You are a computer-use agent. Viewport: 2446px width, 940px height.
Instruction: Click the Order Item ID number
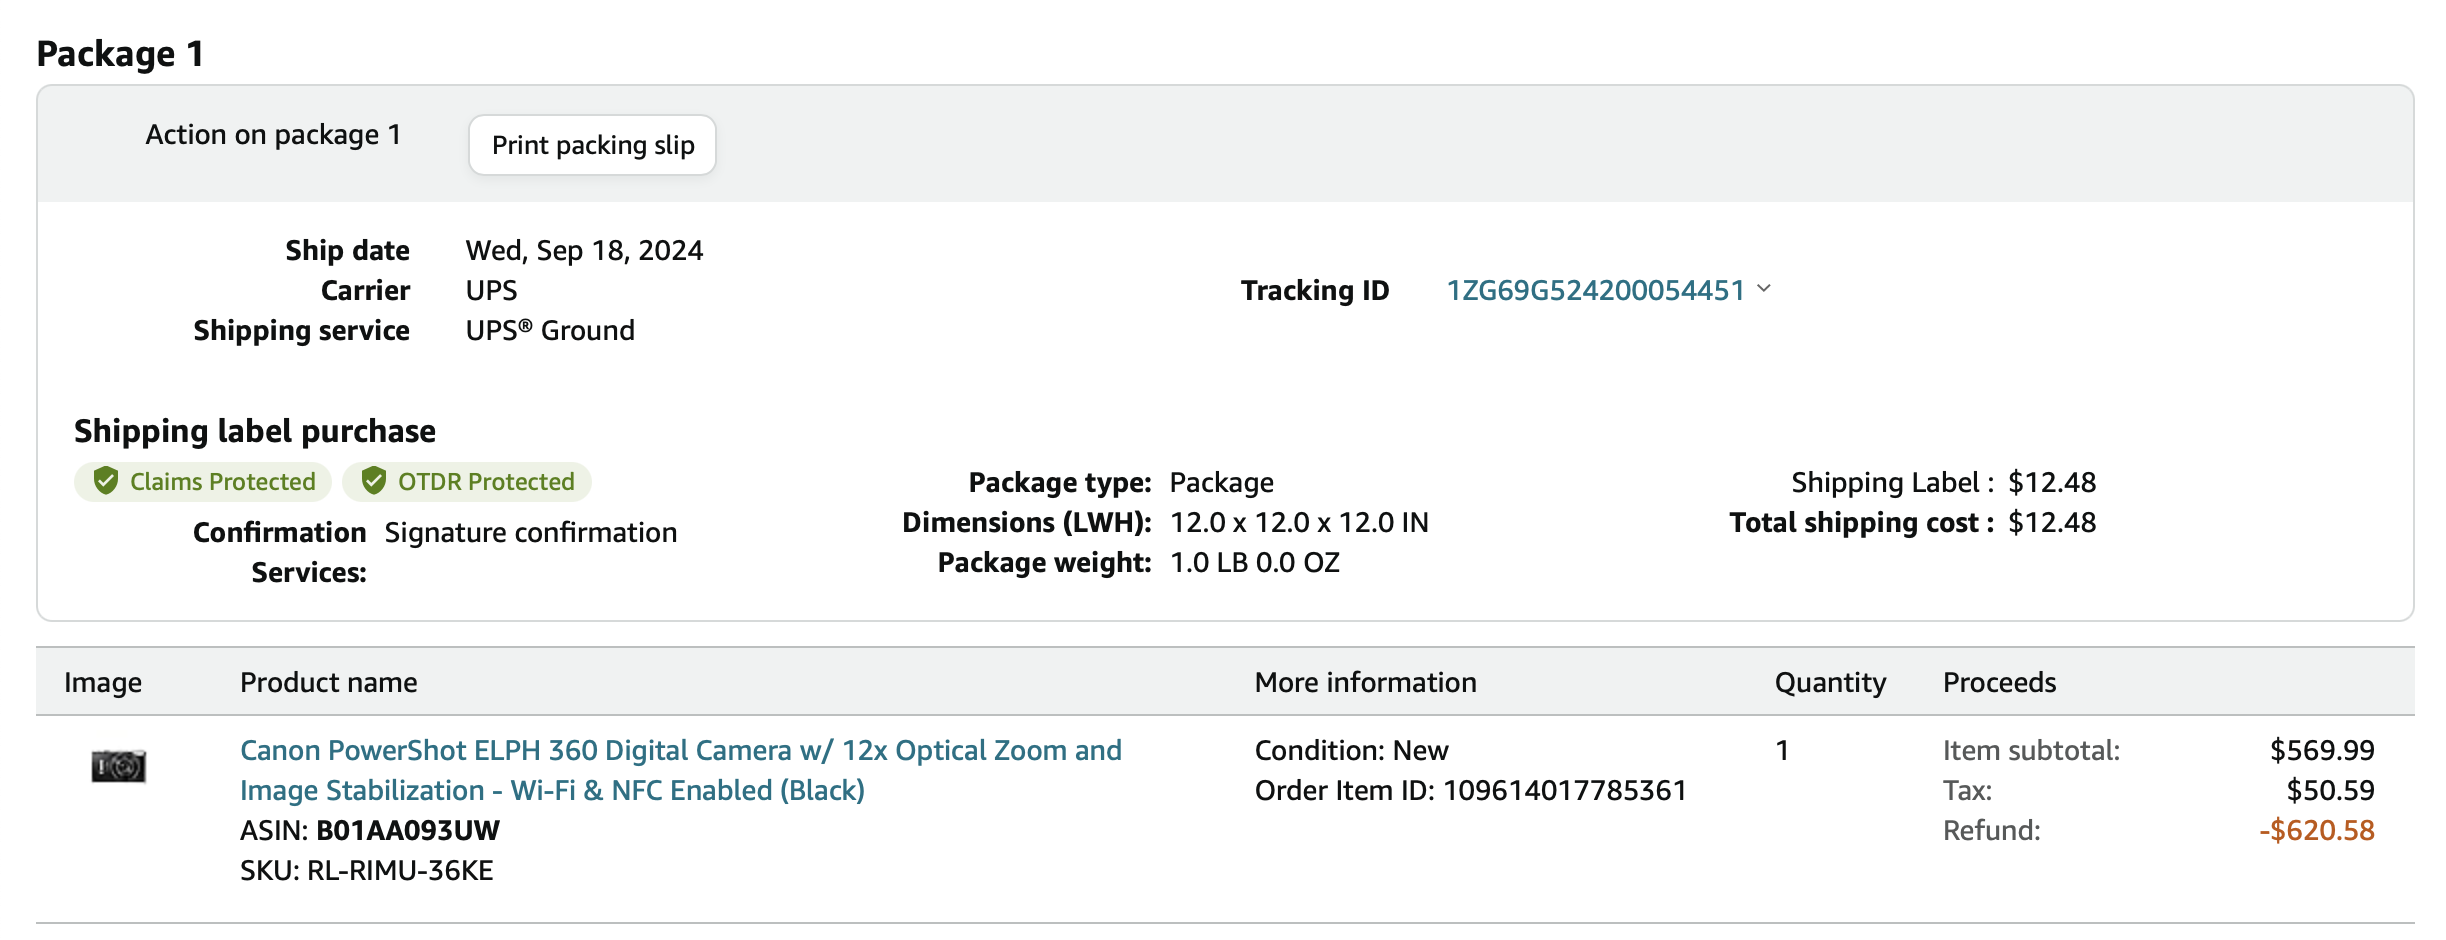pyautogui.click(x=1565, y=791)
